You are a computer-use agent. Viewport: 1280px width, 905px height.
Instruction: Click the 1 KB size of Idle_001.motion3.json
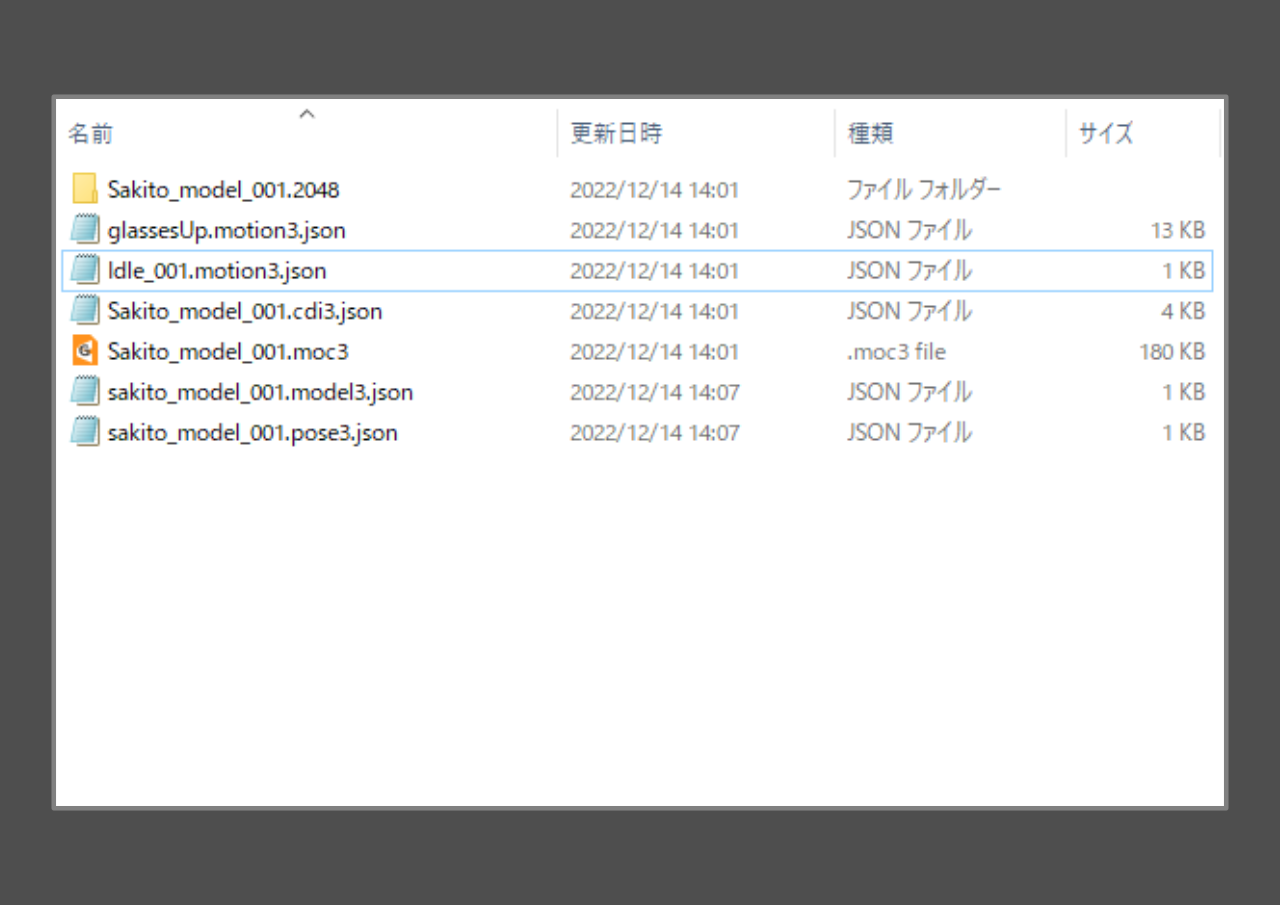(1183, 271)
